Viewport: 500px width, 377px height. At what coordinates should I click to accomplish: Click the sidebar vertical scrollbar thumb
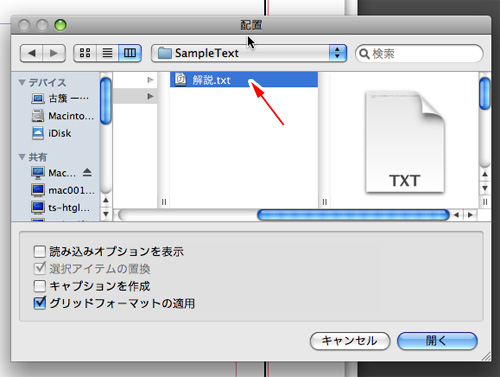pos(106,101)
